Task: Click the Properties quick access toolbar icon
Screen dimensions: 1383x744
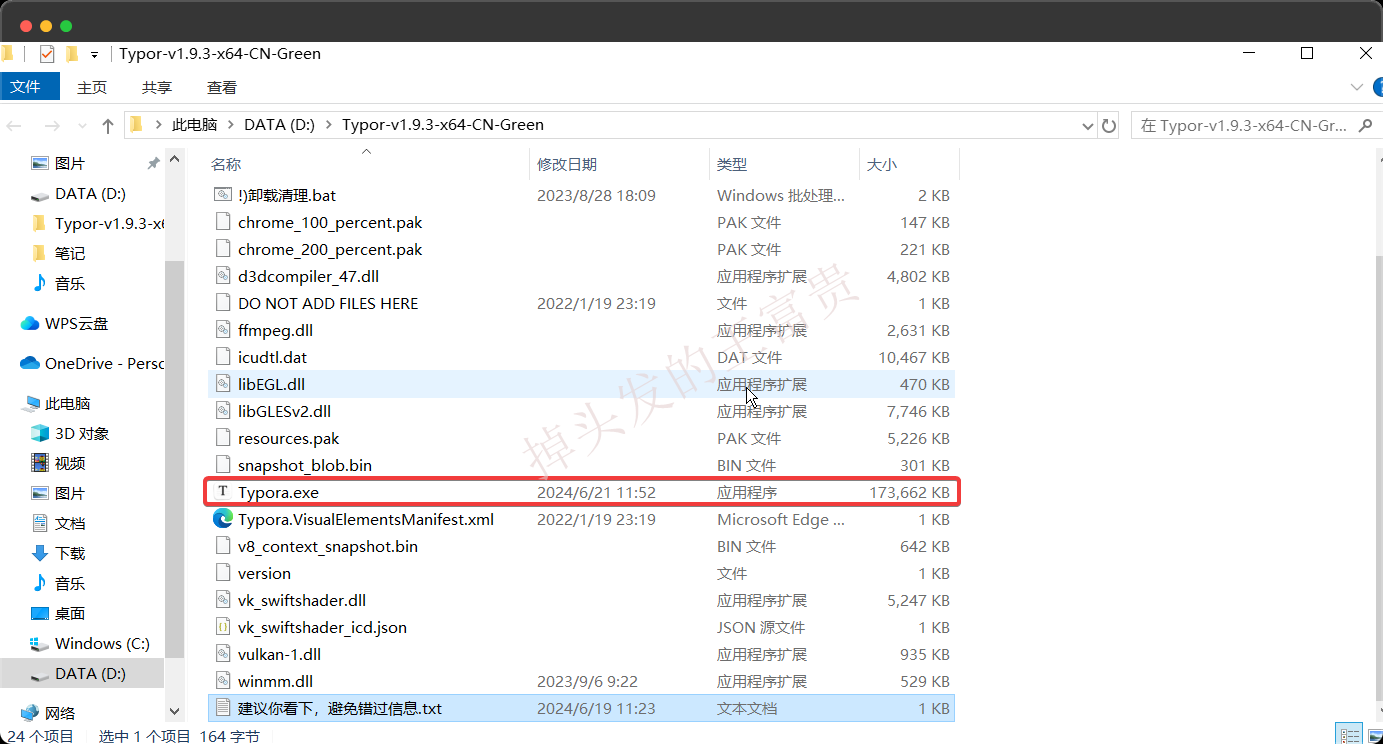Action: [47, 54]
